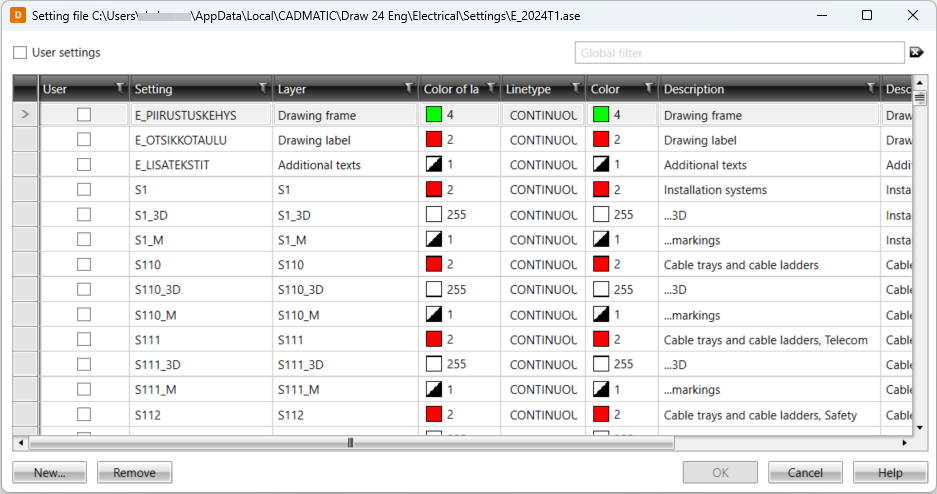Click the filter icon in Color column header

pyautogui.click(x=649, y=88)
